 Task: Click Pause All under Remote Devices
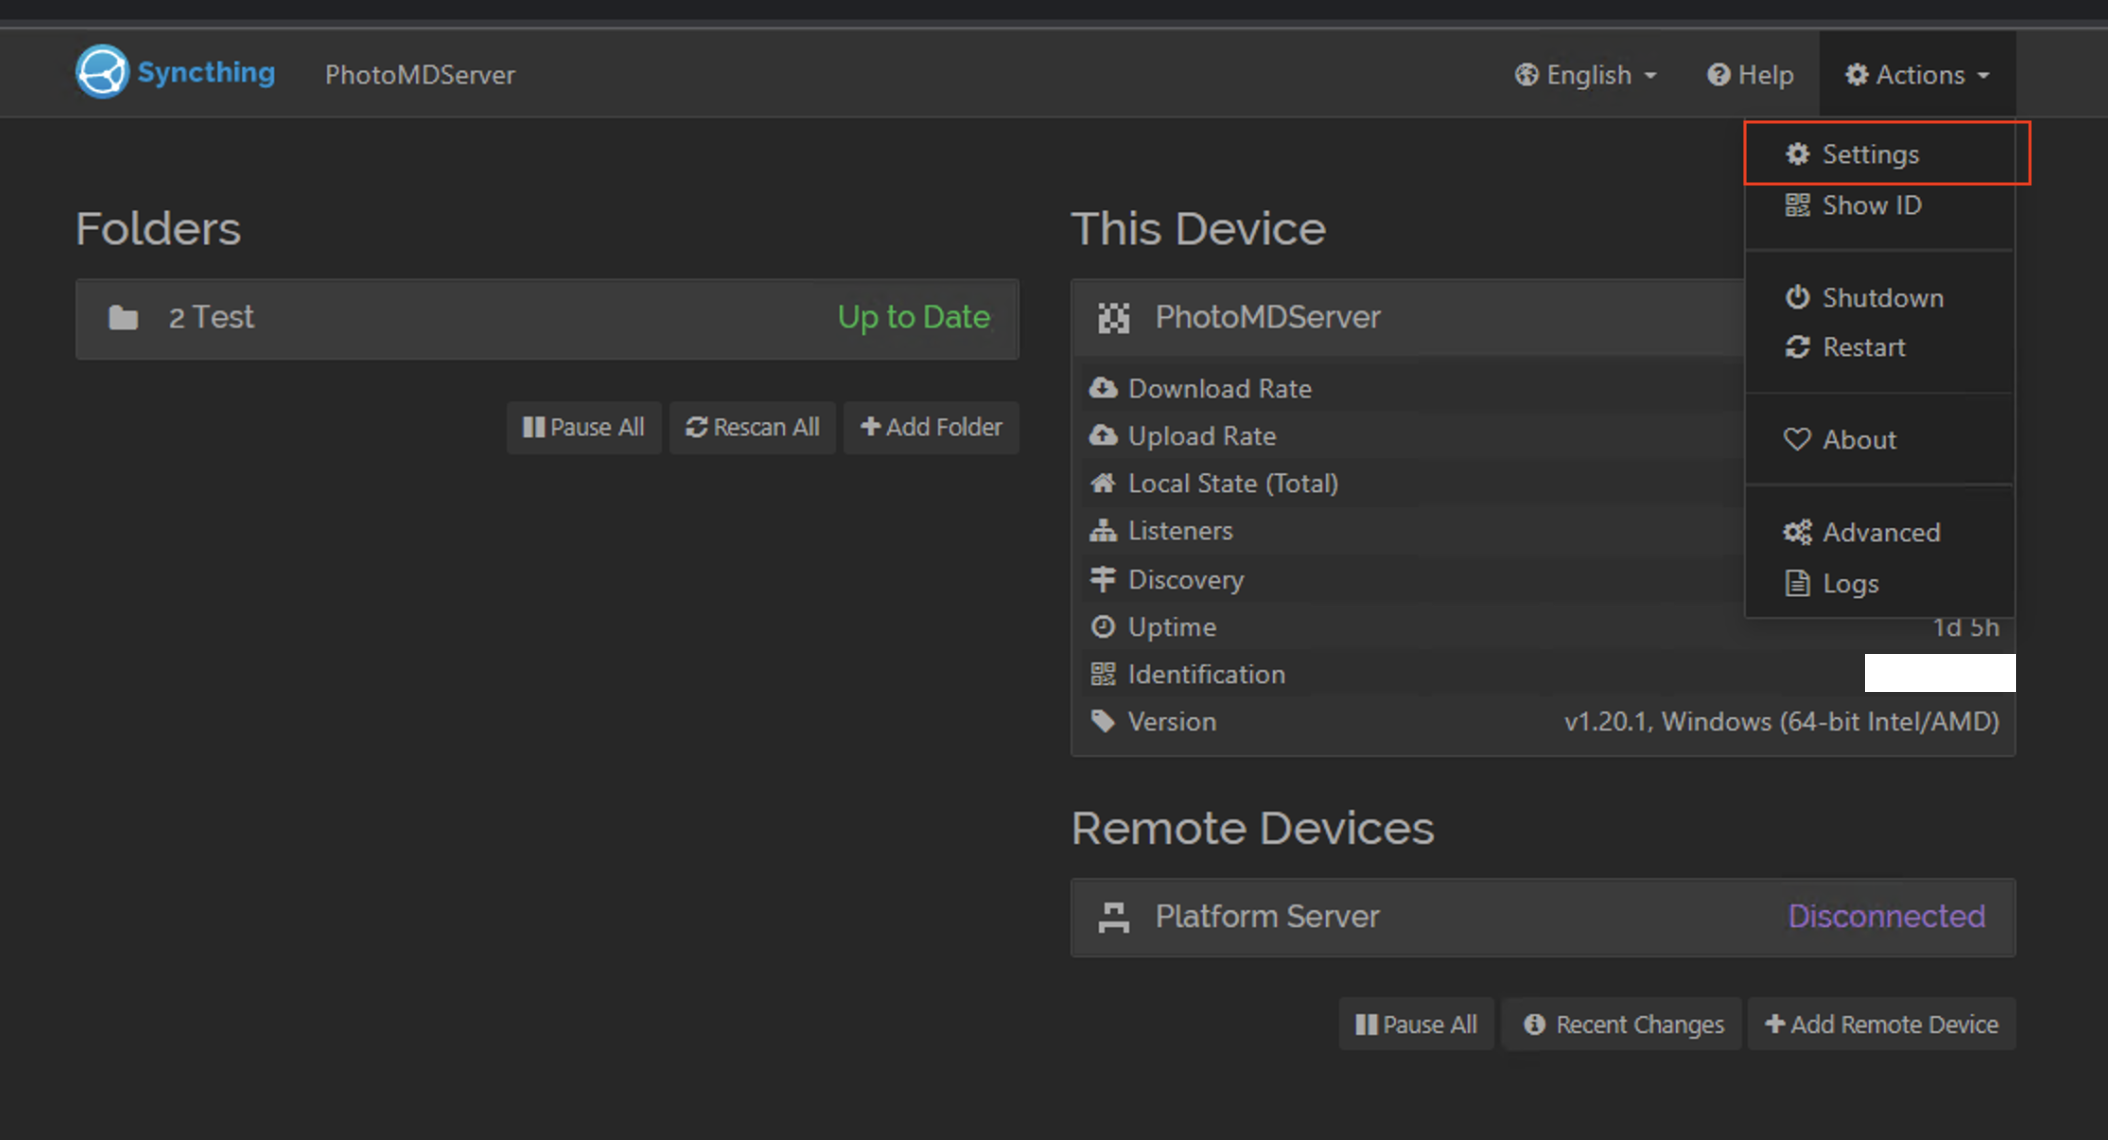[1416, 1024]
